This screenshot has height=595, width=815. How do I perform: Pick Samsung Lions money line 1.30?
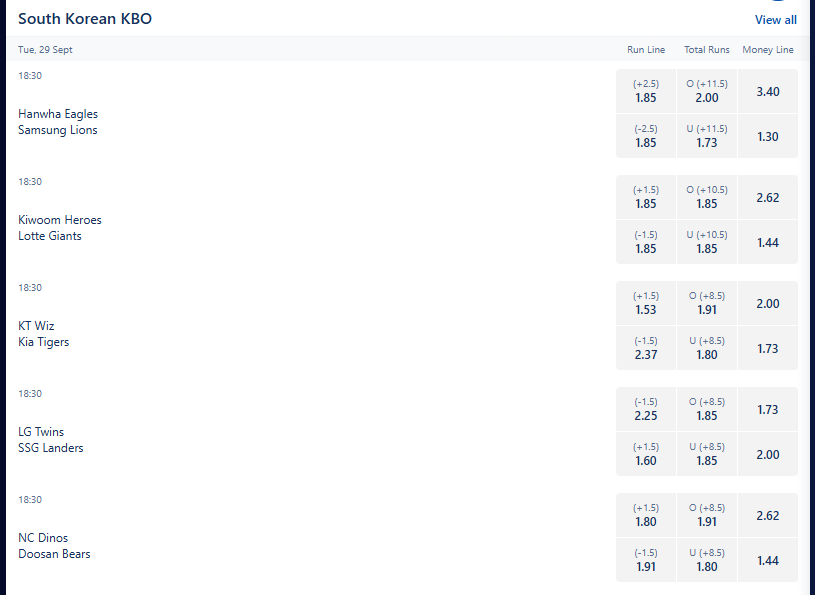click(768, 136)
